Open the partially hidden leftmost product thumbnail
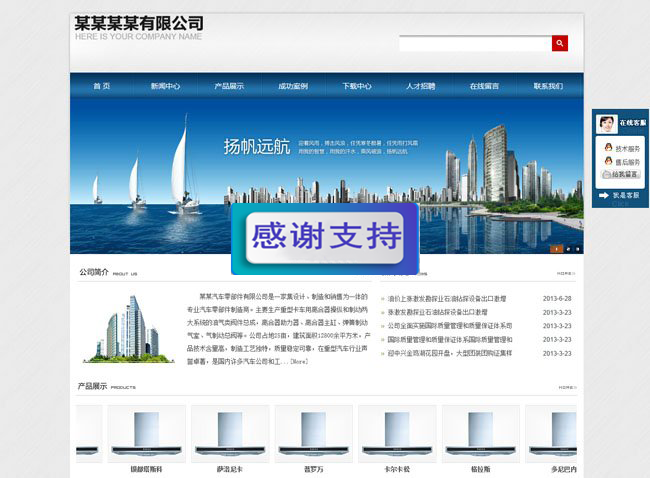 coord(89,434)
